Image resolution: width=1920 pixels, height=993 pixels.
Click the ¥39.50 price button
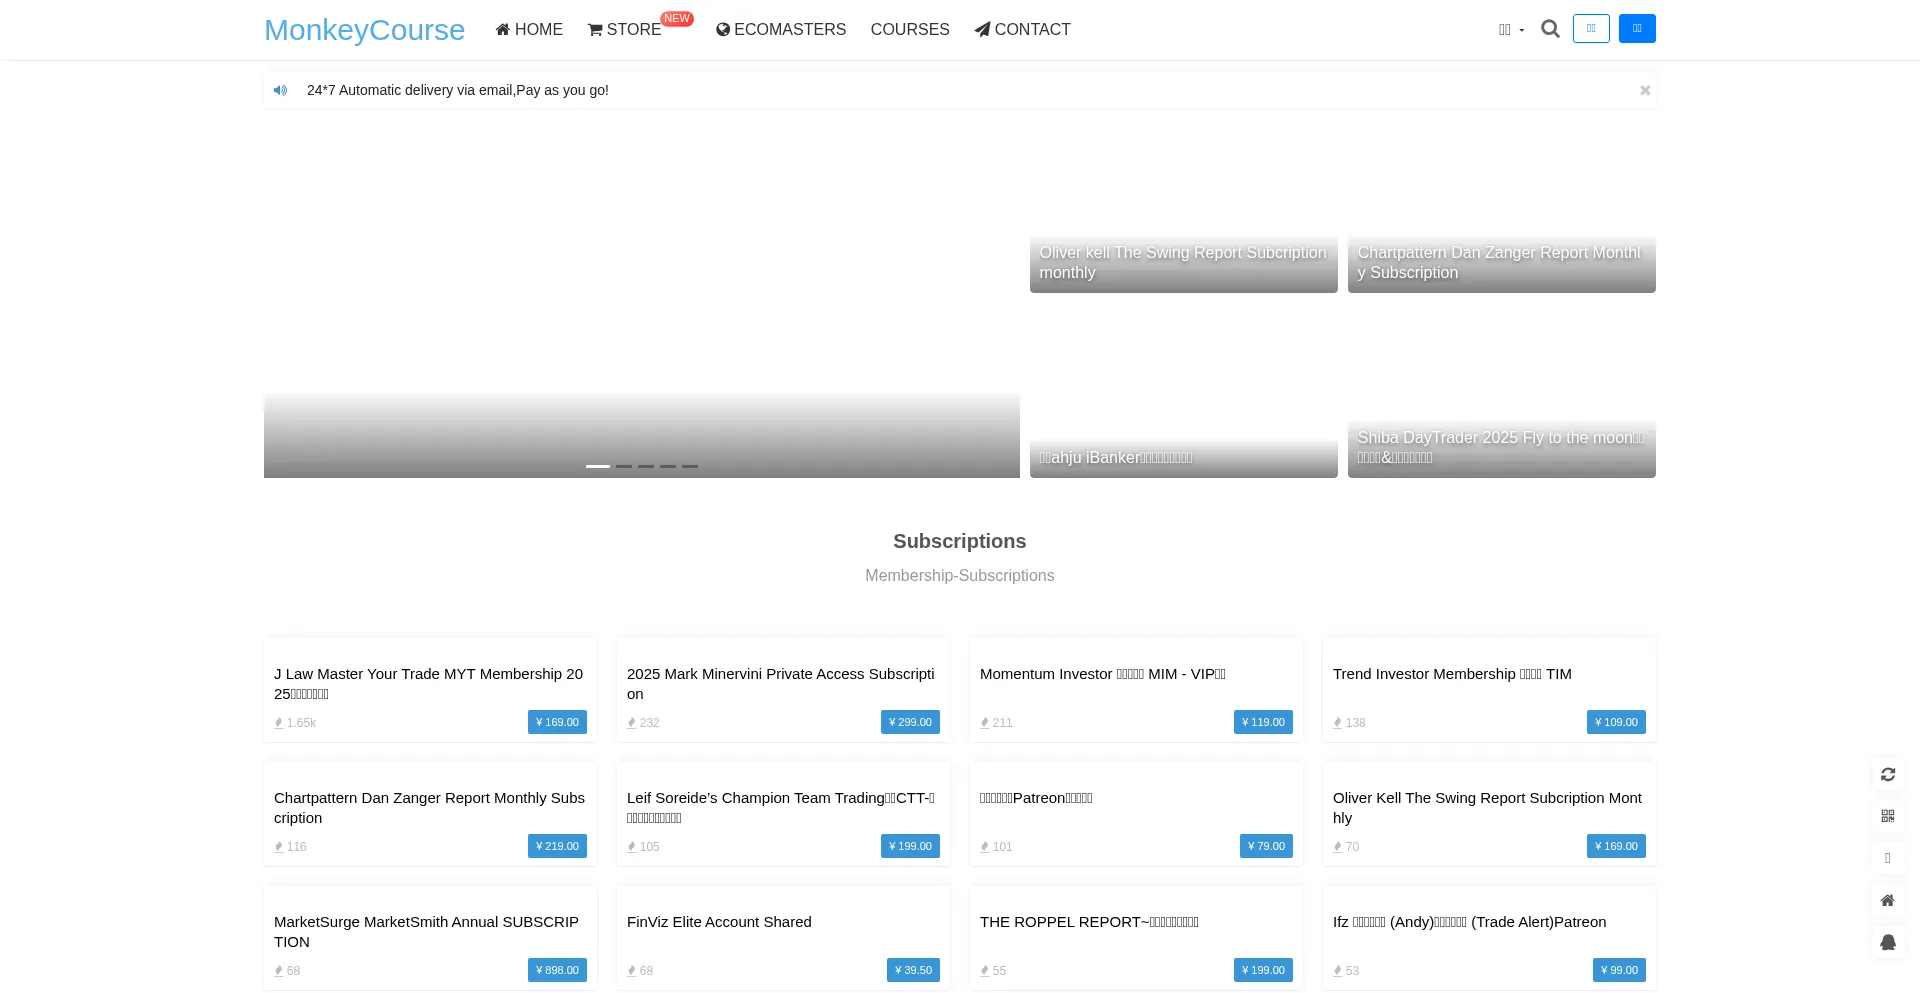913,970
